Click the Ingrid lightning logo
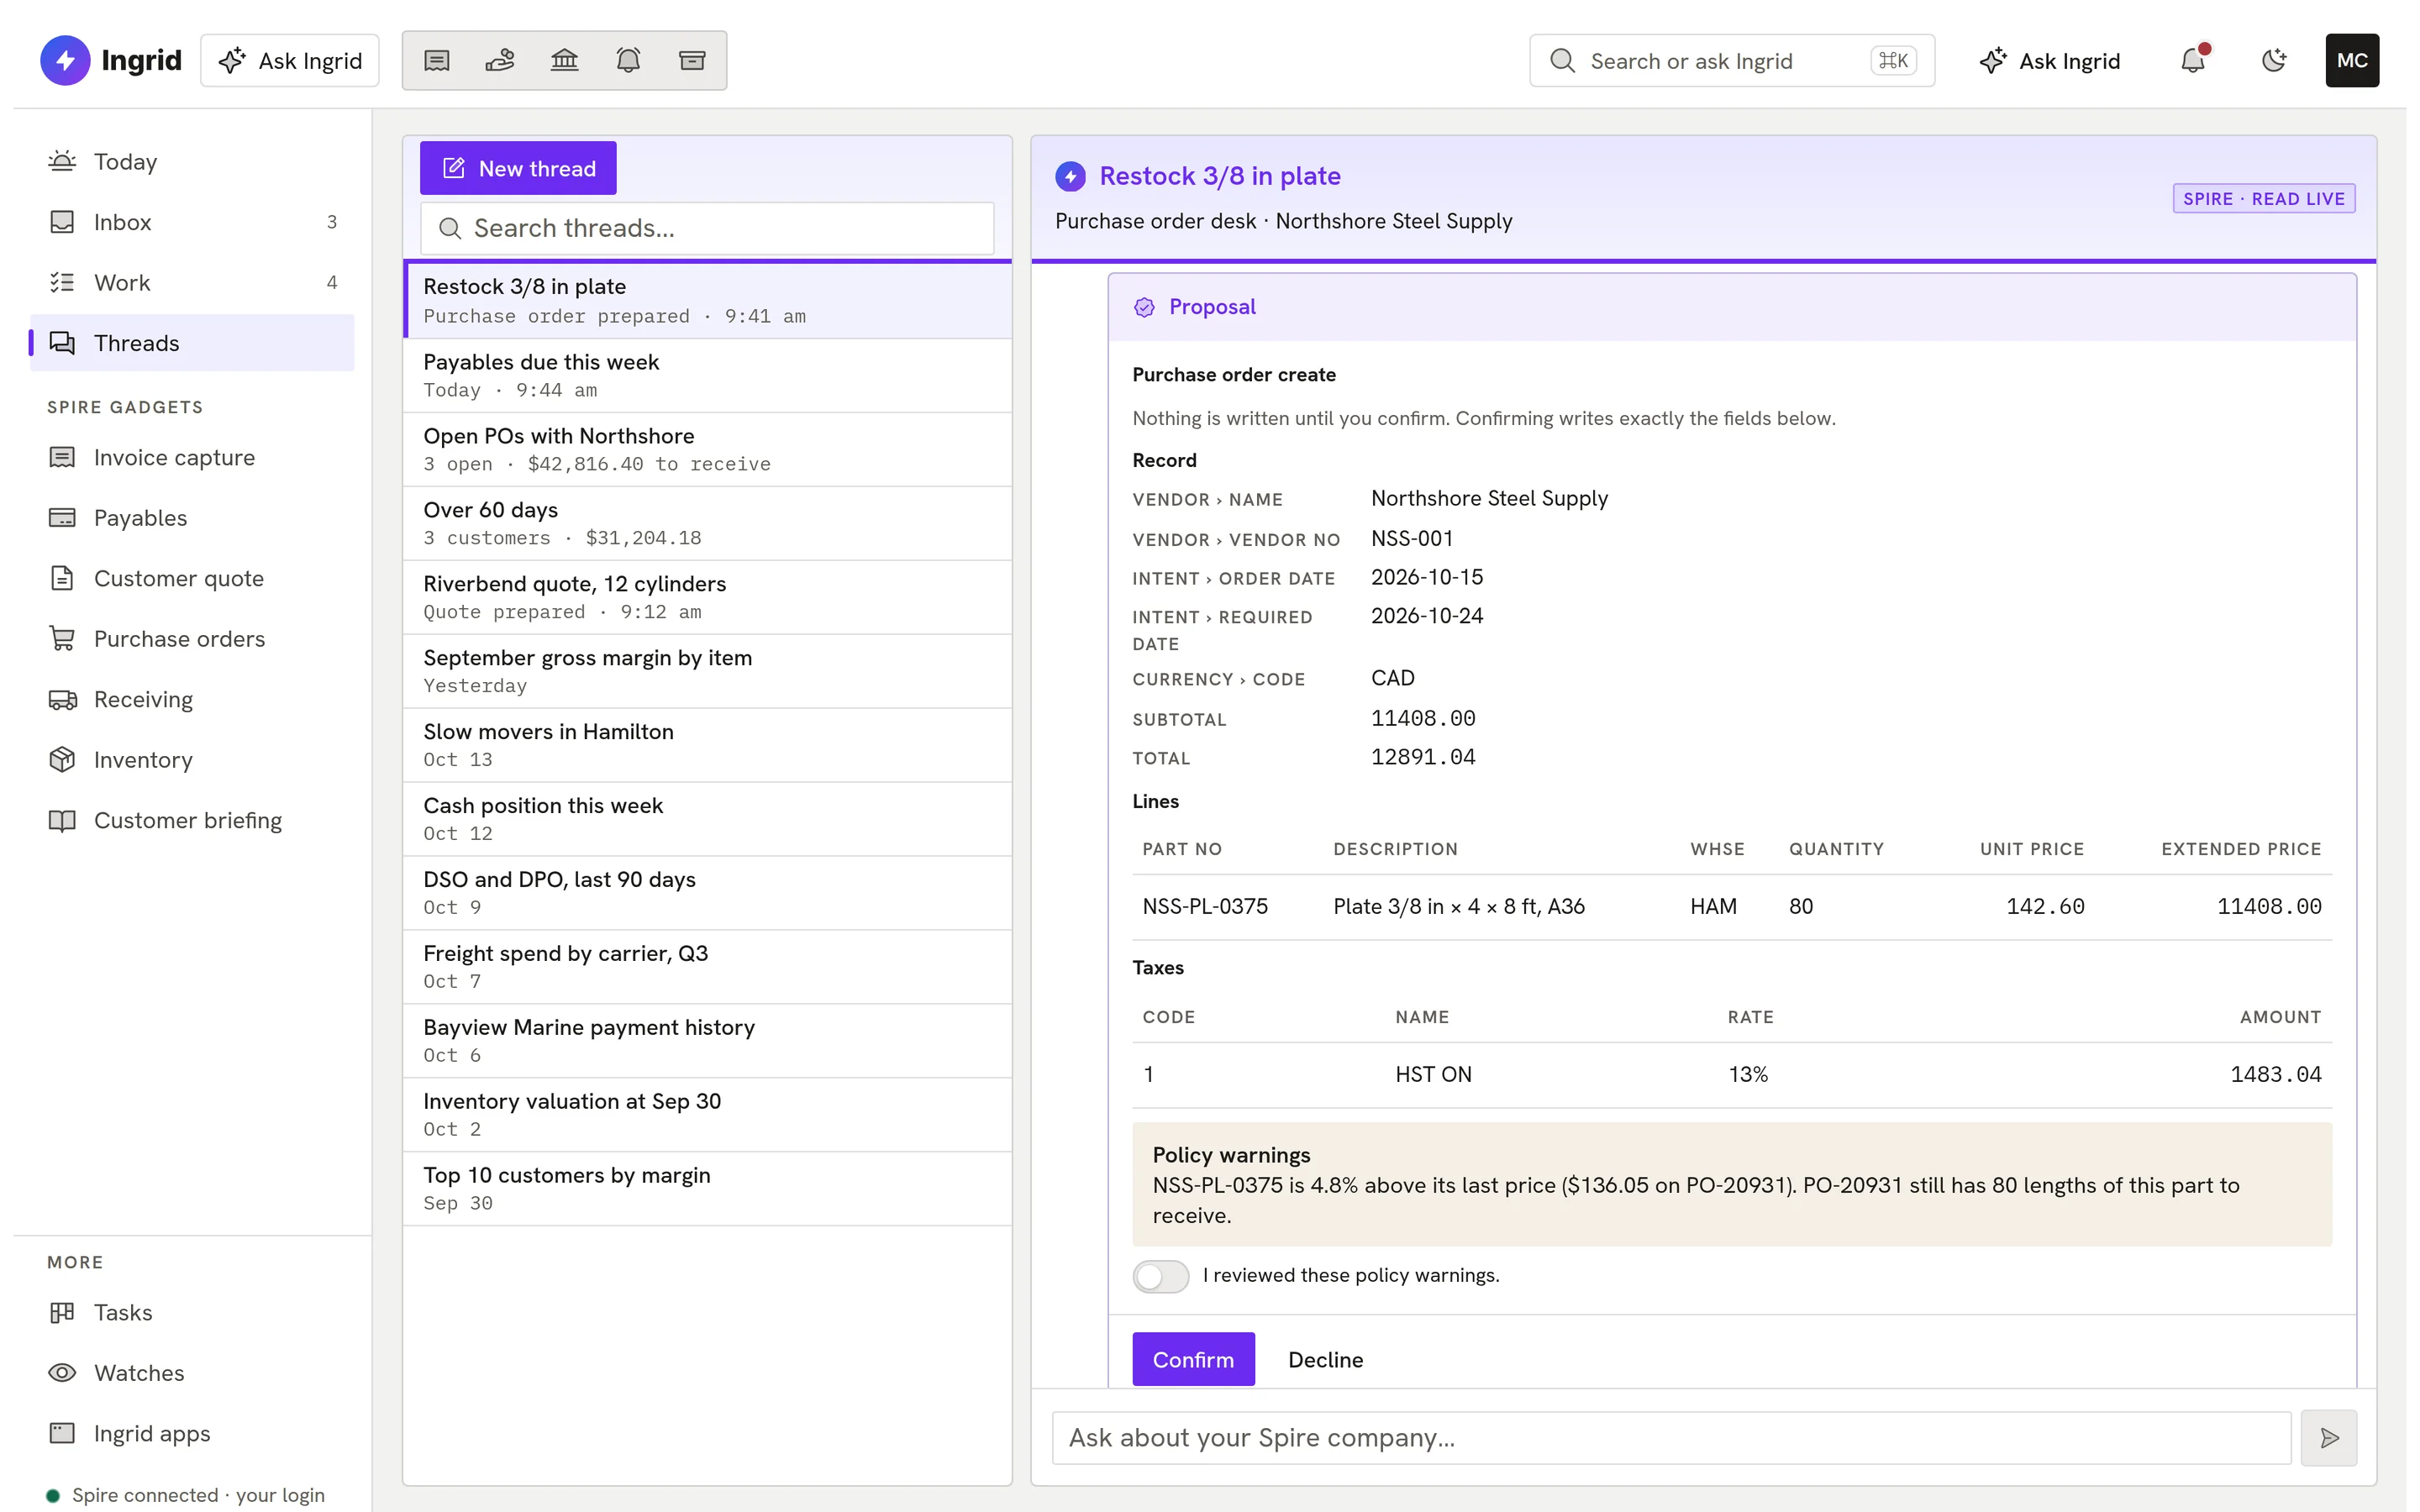 [x=65, y=61]
